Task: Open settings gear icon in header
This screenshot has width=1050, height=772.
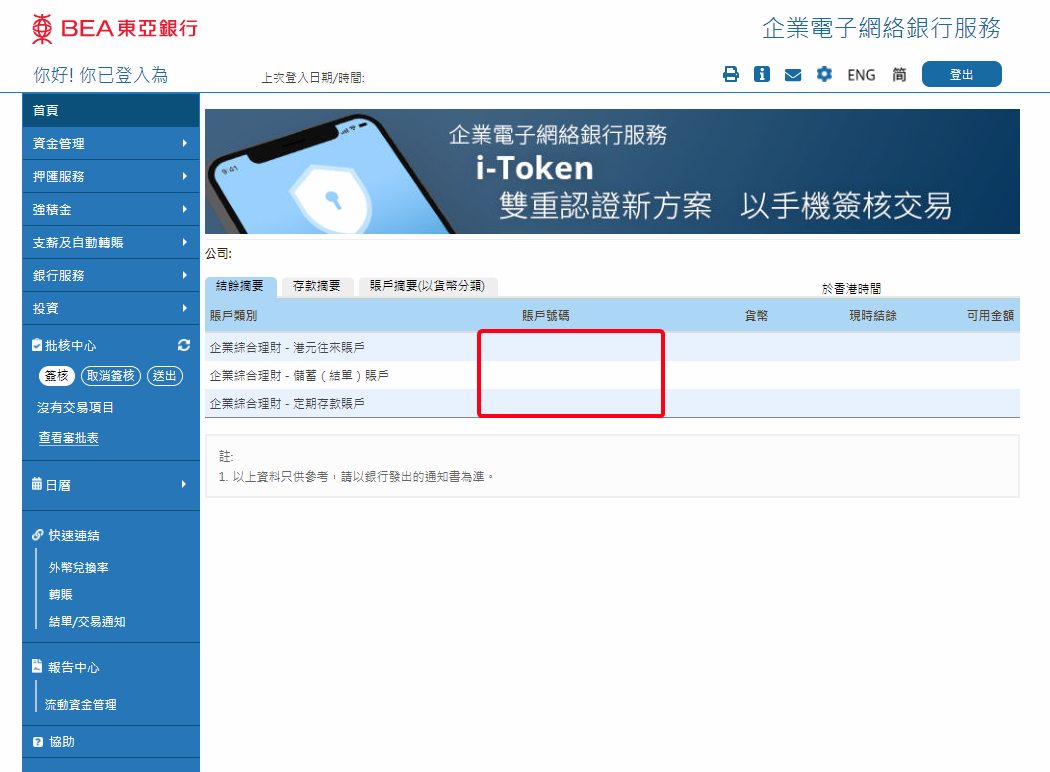Action: [x=824, y=74]
